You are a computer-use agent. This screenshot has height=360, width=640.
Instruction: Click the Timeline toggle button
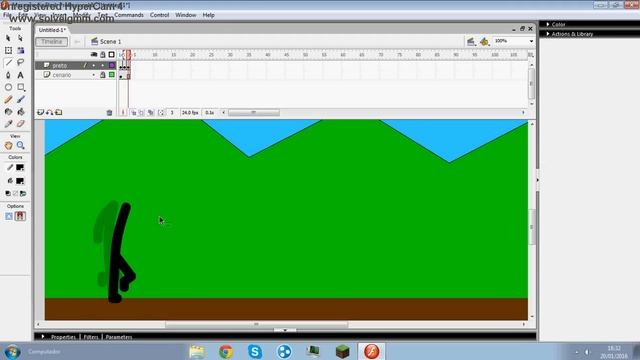[x=51, y=42]
